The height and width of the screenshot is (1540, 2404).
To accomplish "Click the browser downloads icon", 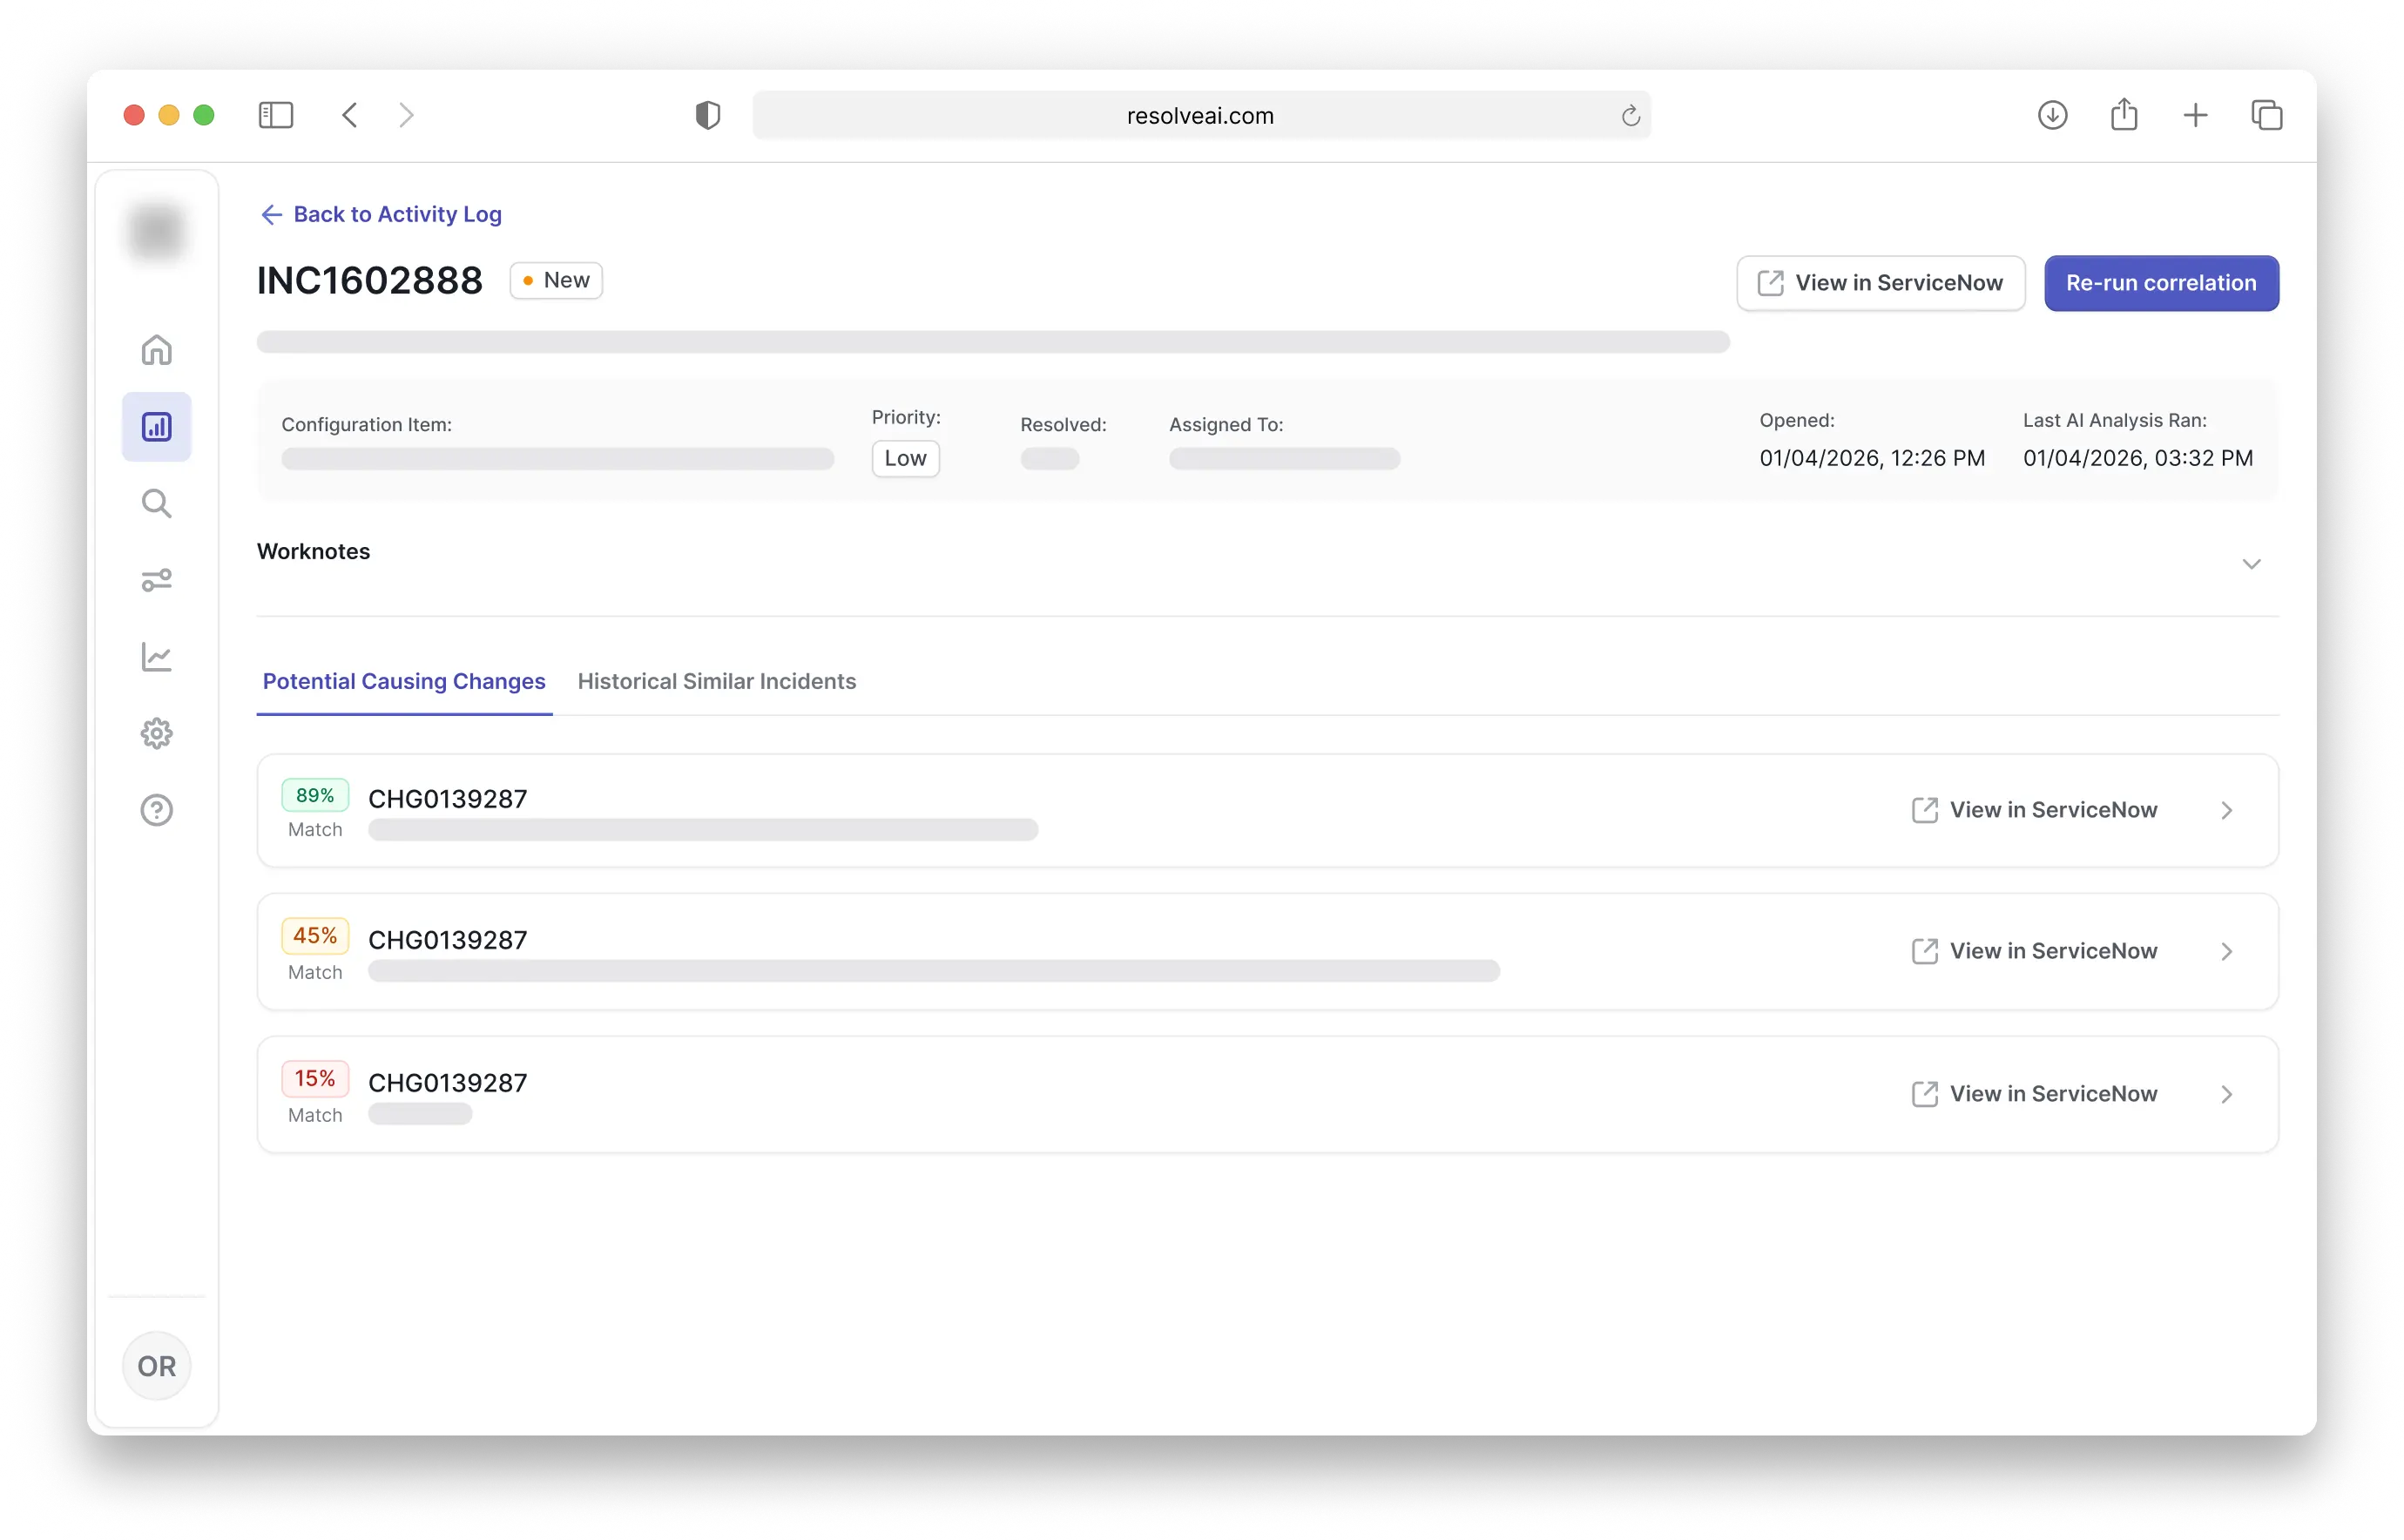I will click(x=2052, y=115).
